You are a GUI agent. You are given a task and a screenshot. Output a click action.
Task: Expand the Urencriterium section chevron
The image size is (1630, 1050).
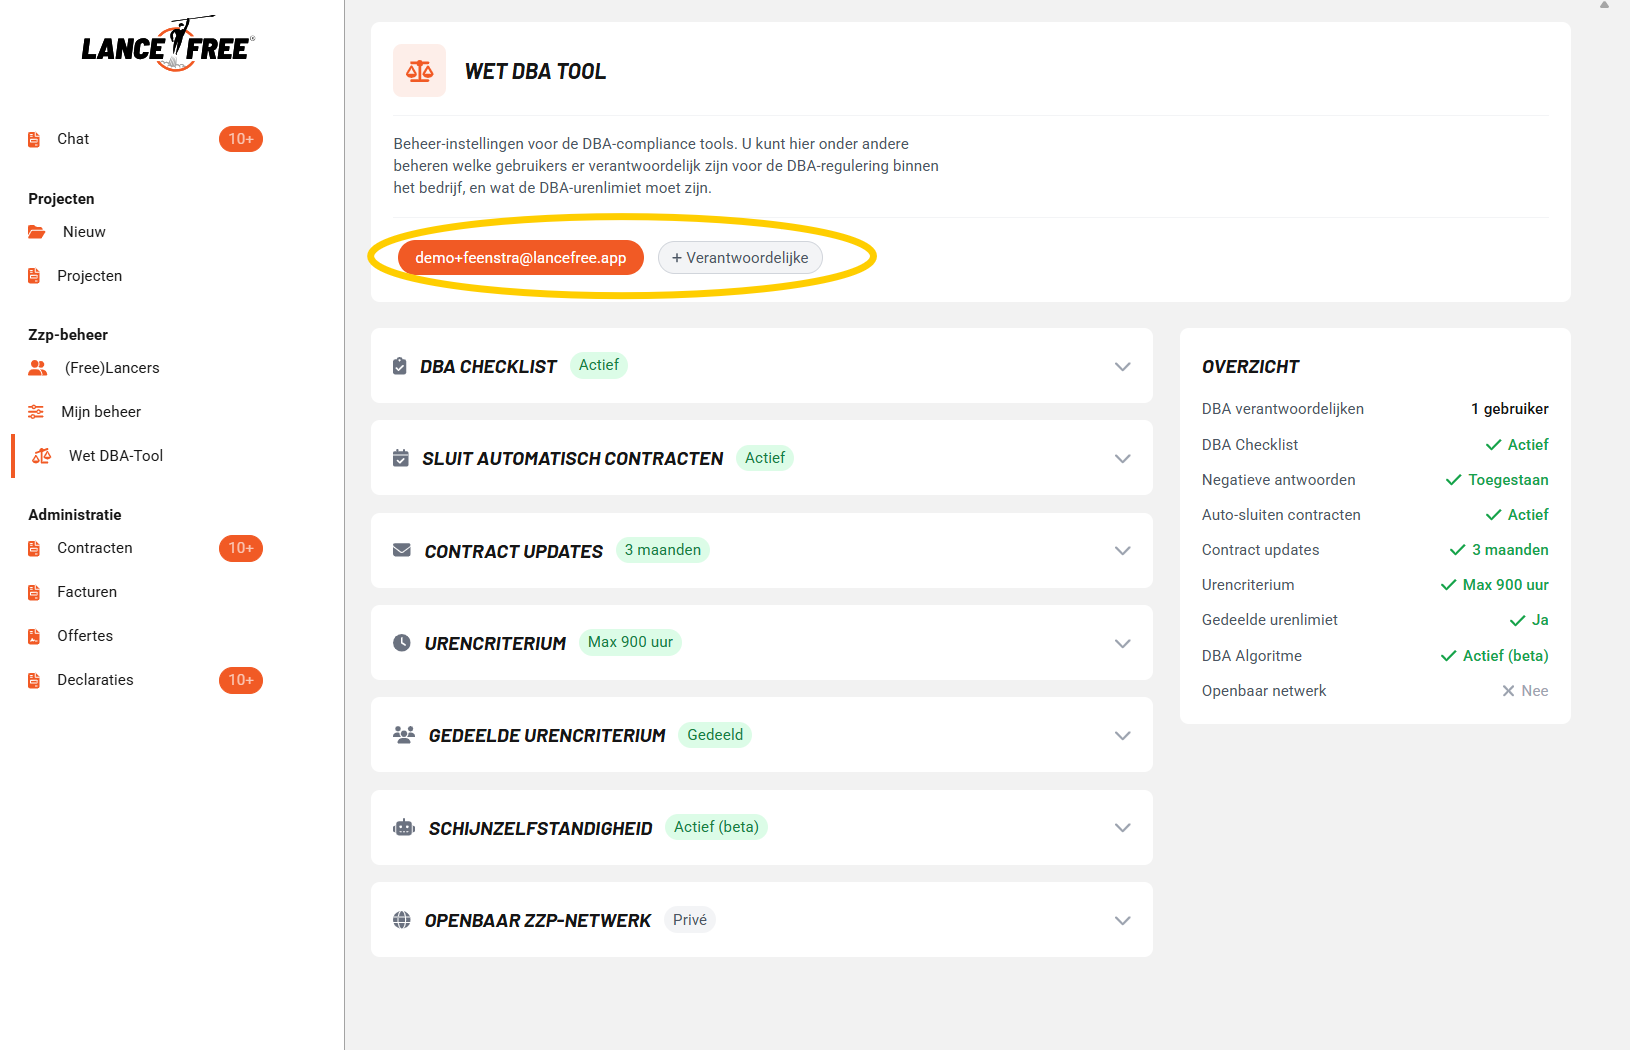1122,643
